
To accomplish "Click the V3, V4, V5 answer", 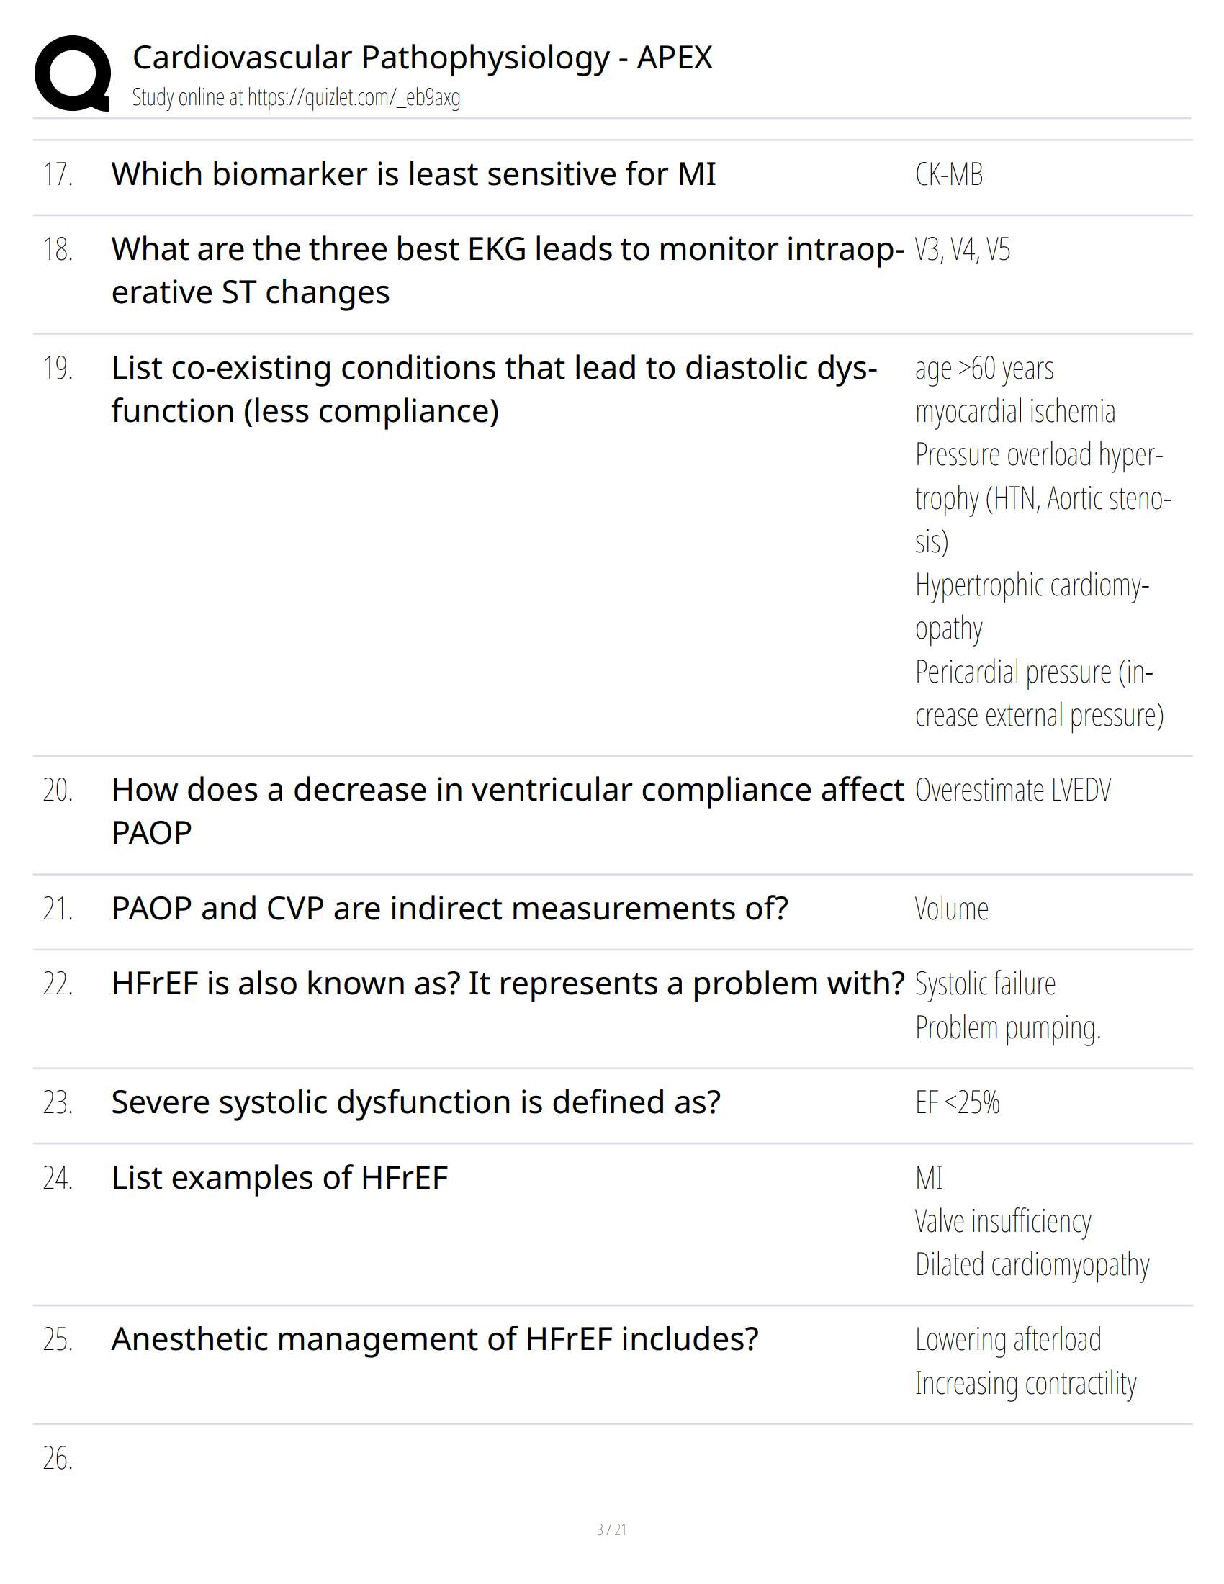I will pos(962,250).
